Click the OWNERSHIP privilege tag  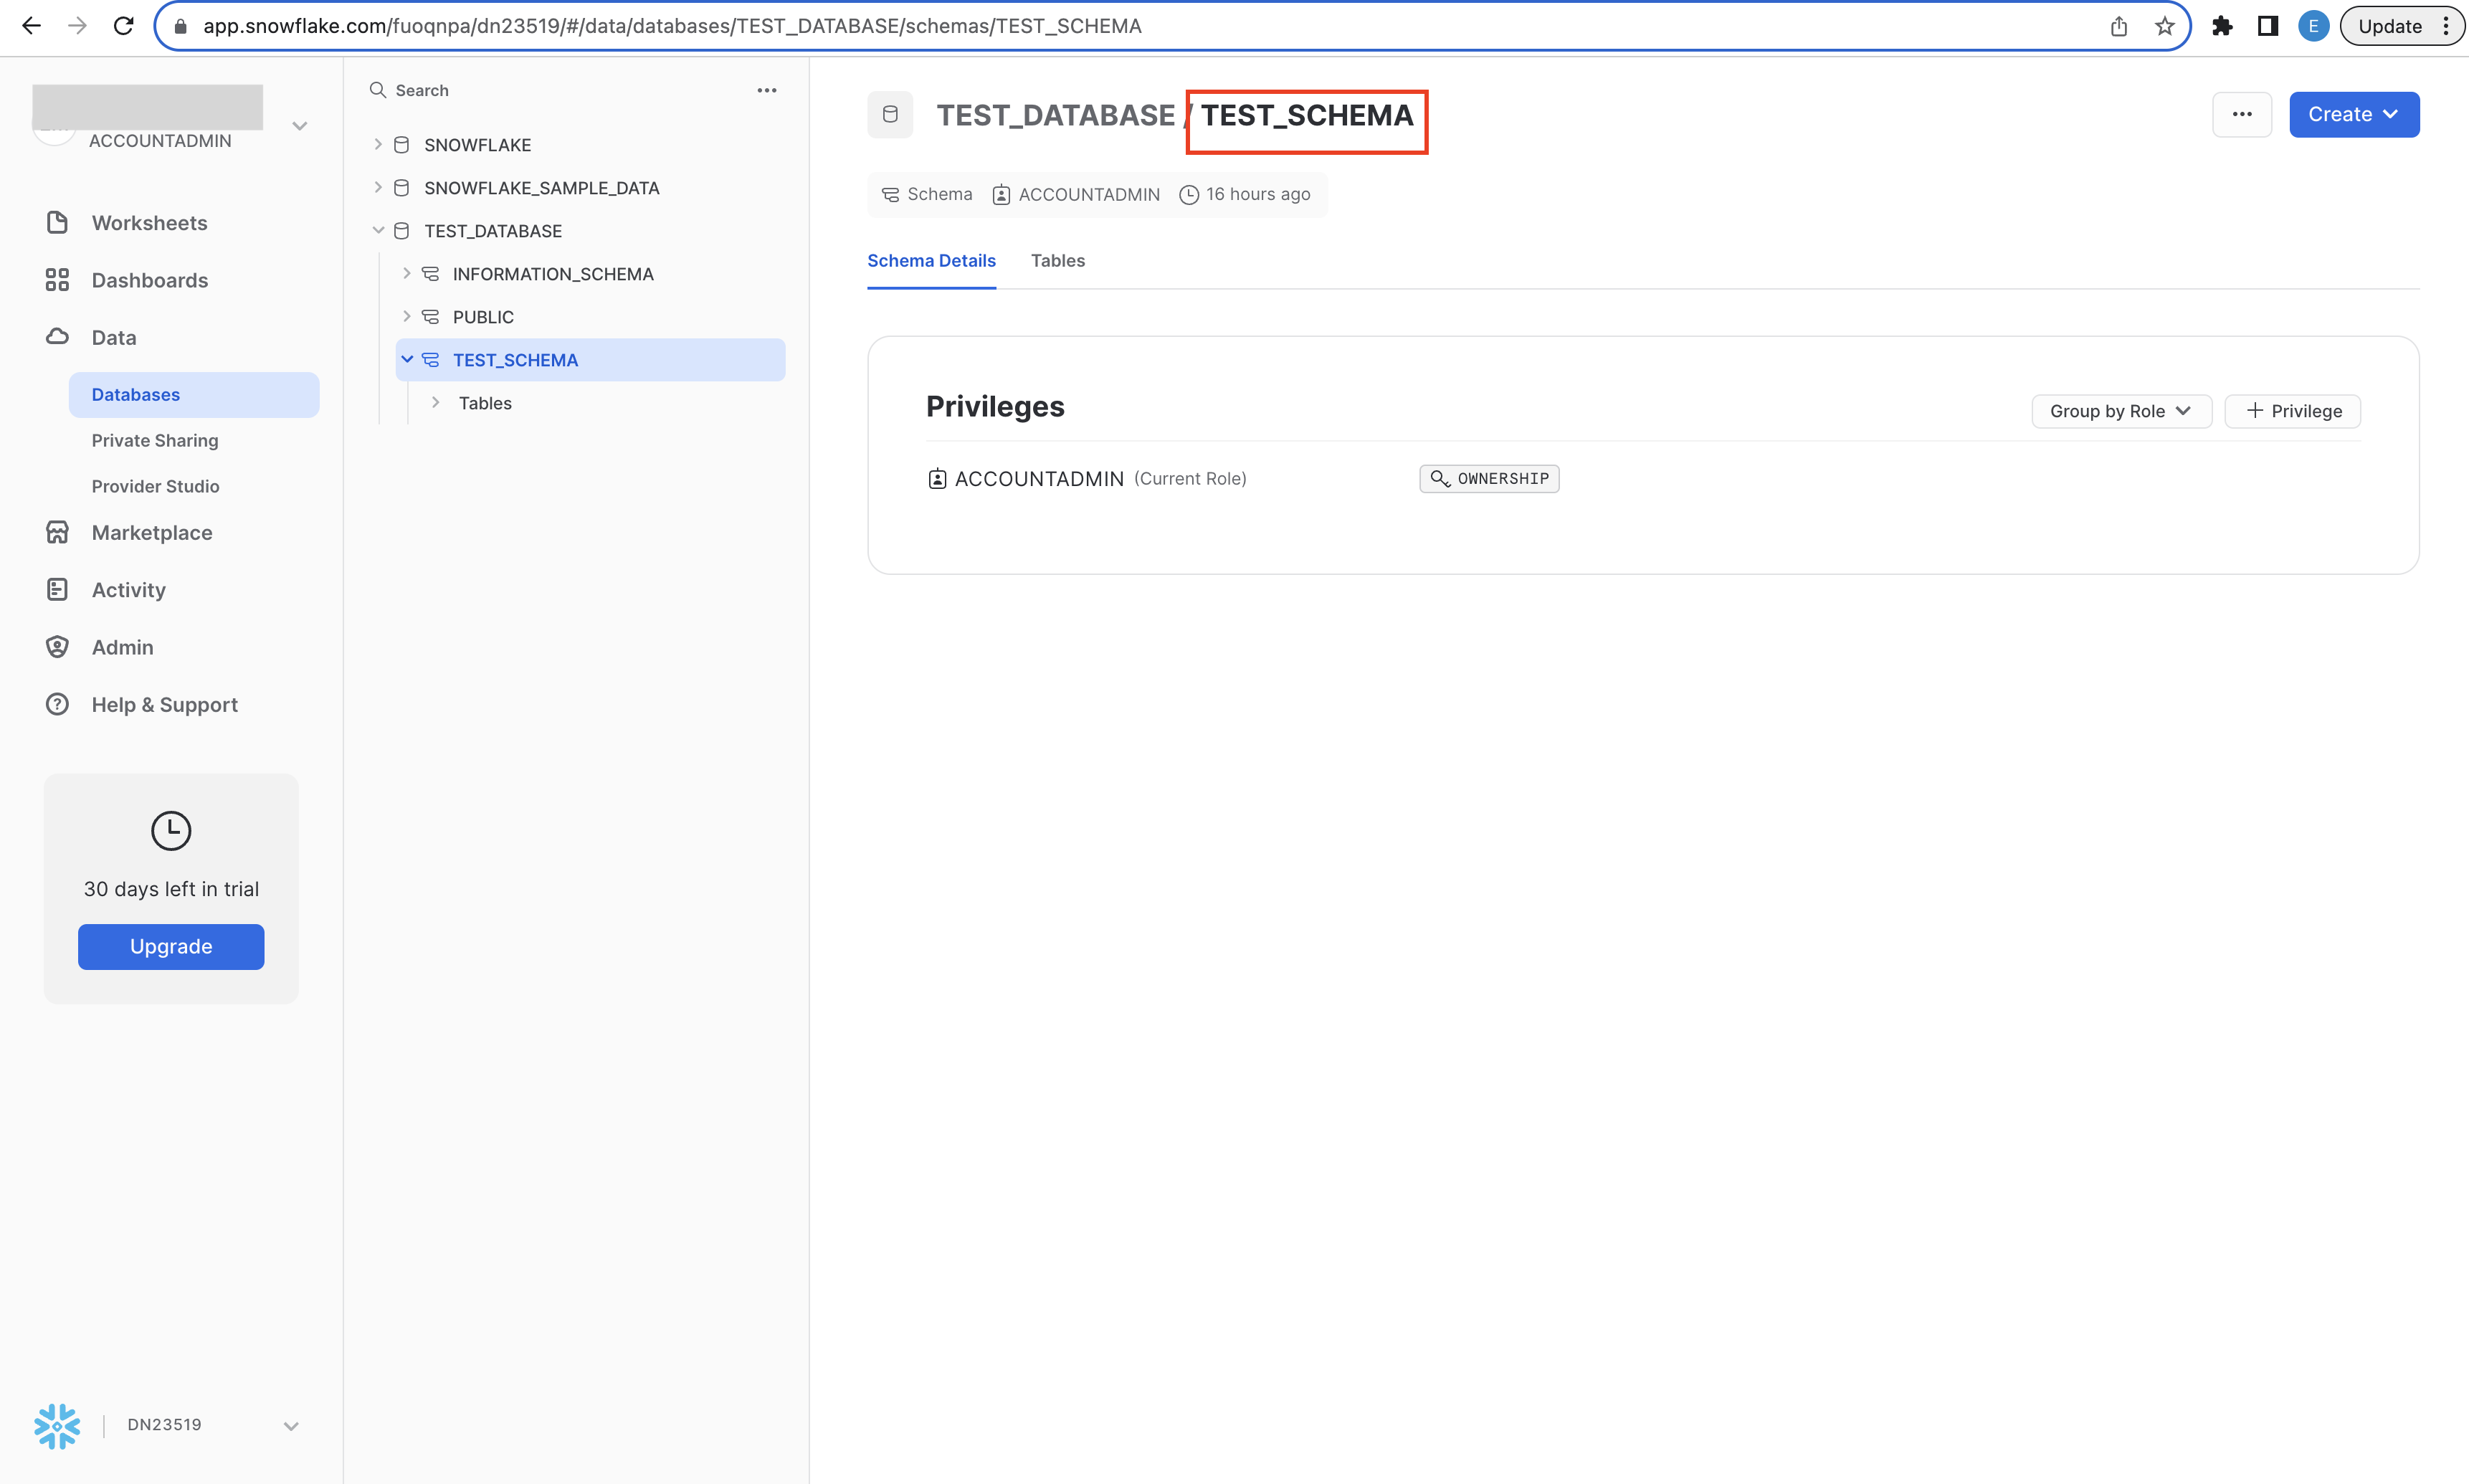click(1489, 479)
